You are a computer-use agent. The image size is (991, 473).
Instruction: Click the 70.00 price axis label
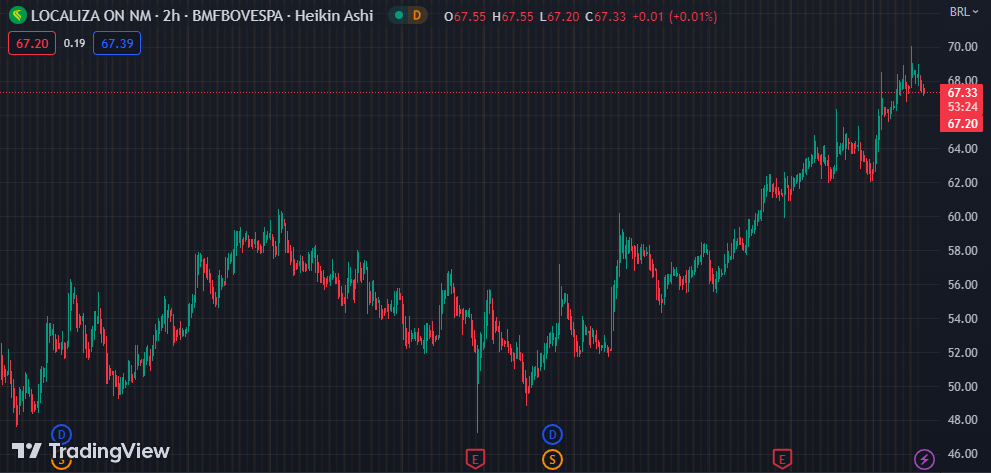pos(963,47)
